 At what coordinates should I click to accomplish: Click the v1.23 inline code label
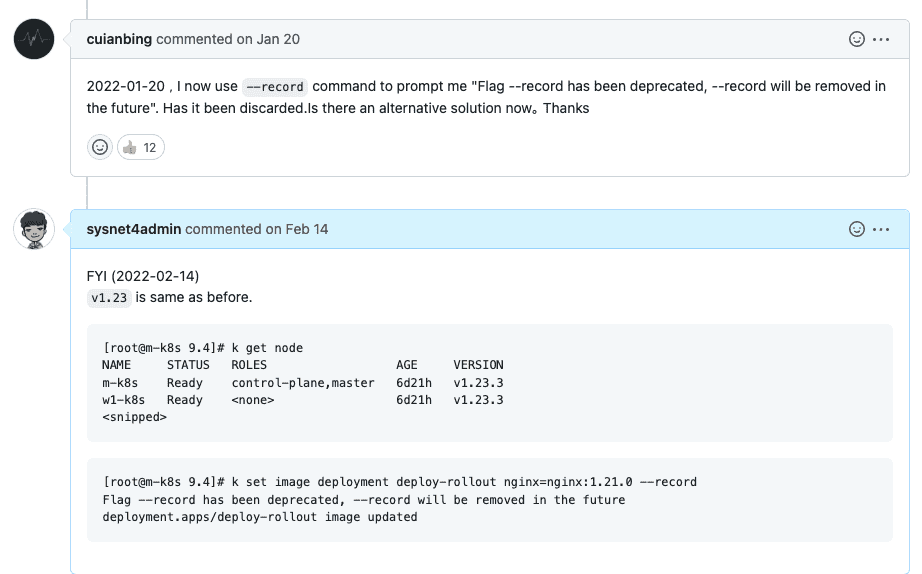[x=109, y=298]
